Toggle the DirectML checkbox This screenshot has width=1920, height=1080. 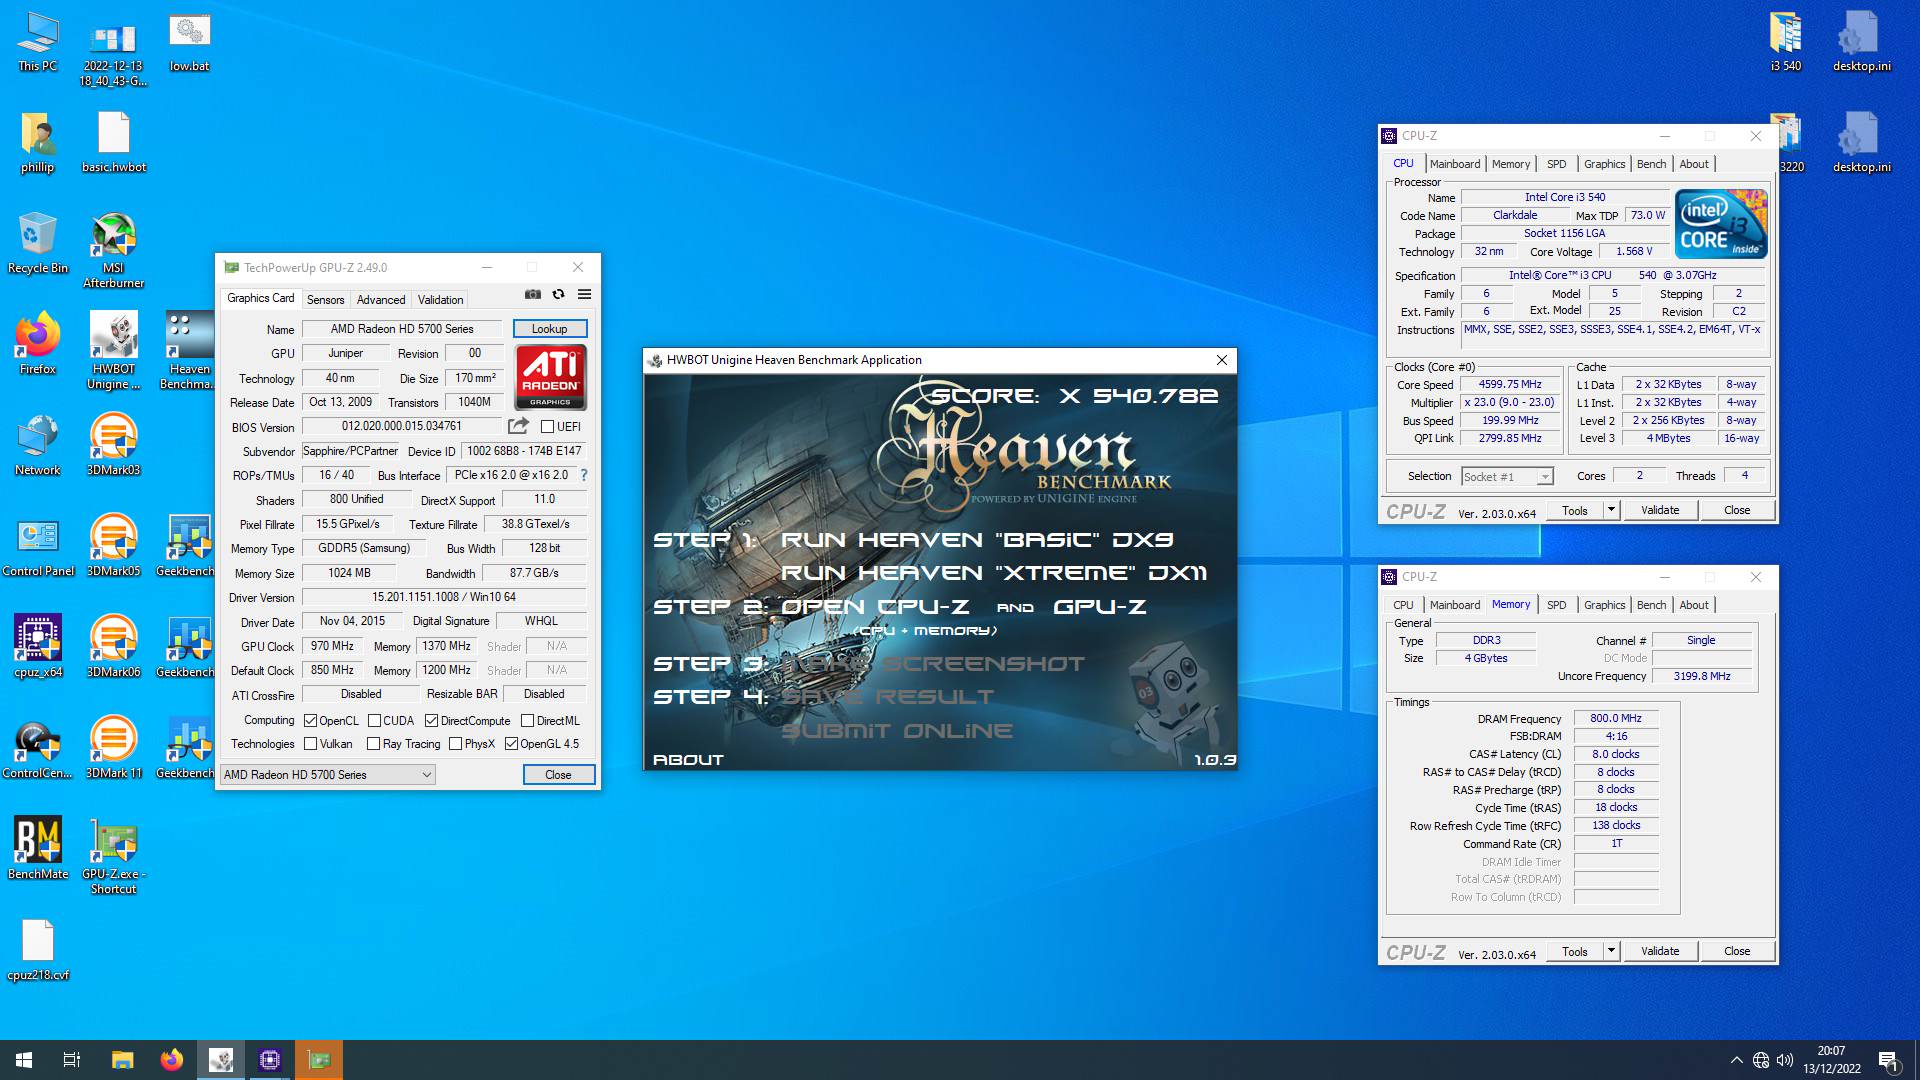click(527, 721)
